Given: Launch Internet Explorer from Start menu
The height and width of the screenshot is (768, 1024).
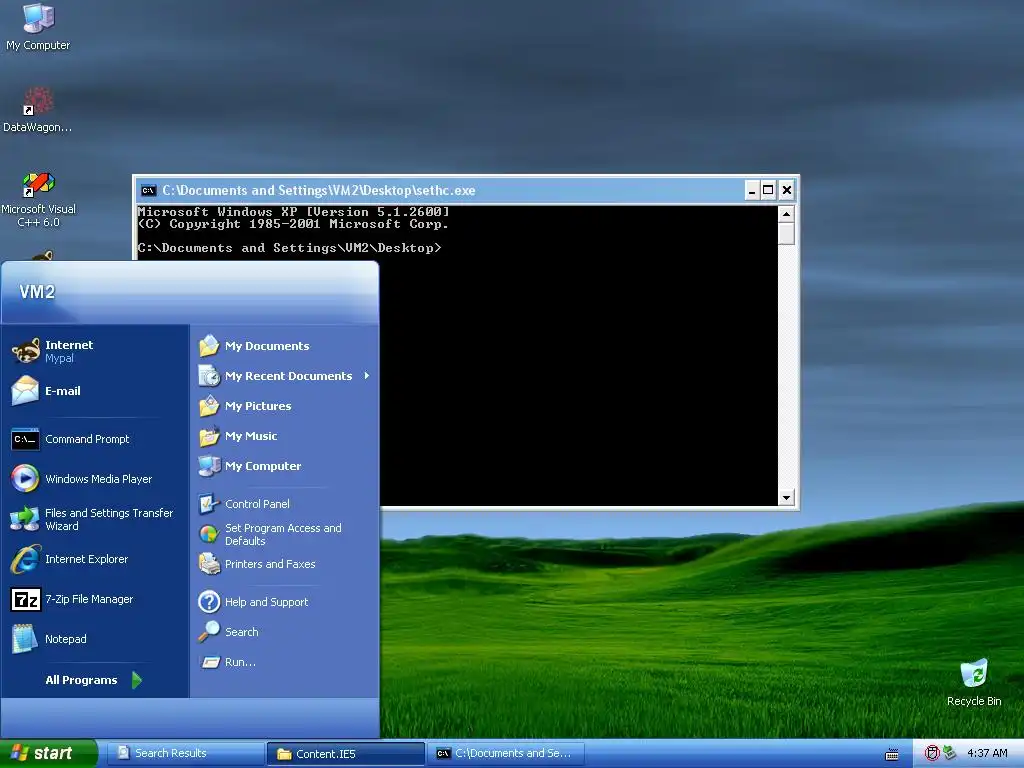Looking at the screenshot, I should [95, 559].
